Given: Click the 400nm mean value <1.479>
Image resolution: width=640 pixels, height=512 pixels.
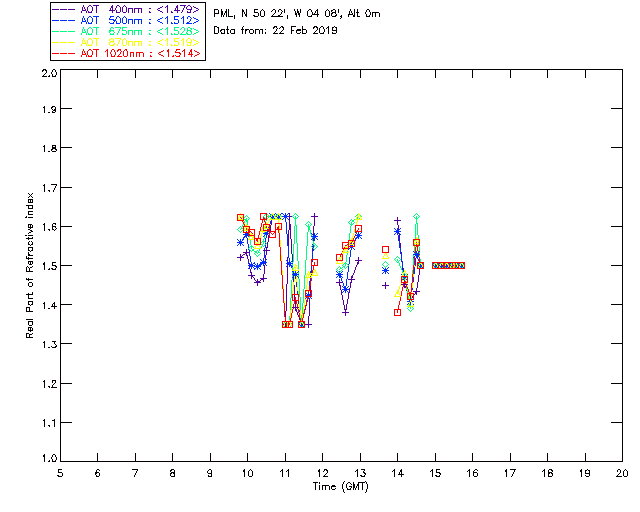Looking at the screenshot, I should coord(178,9).
